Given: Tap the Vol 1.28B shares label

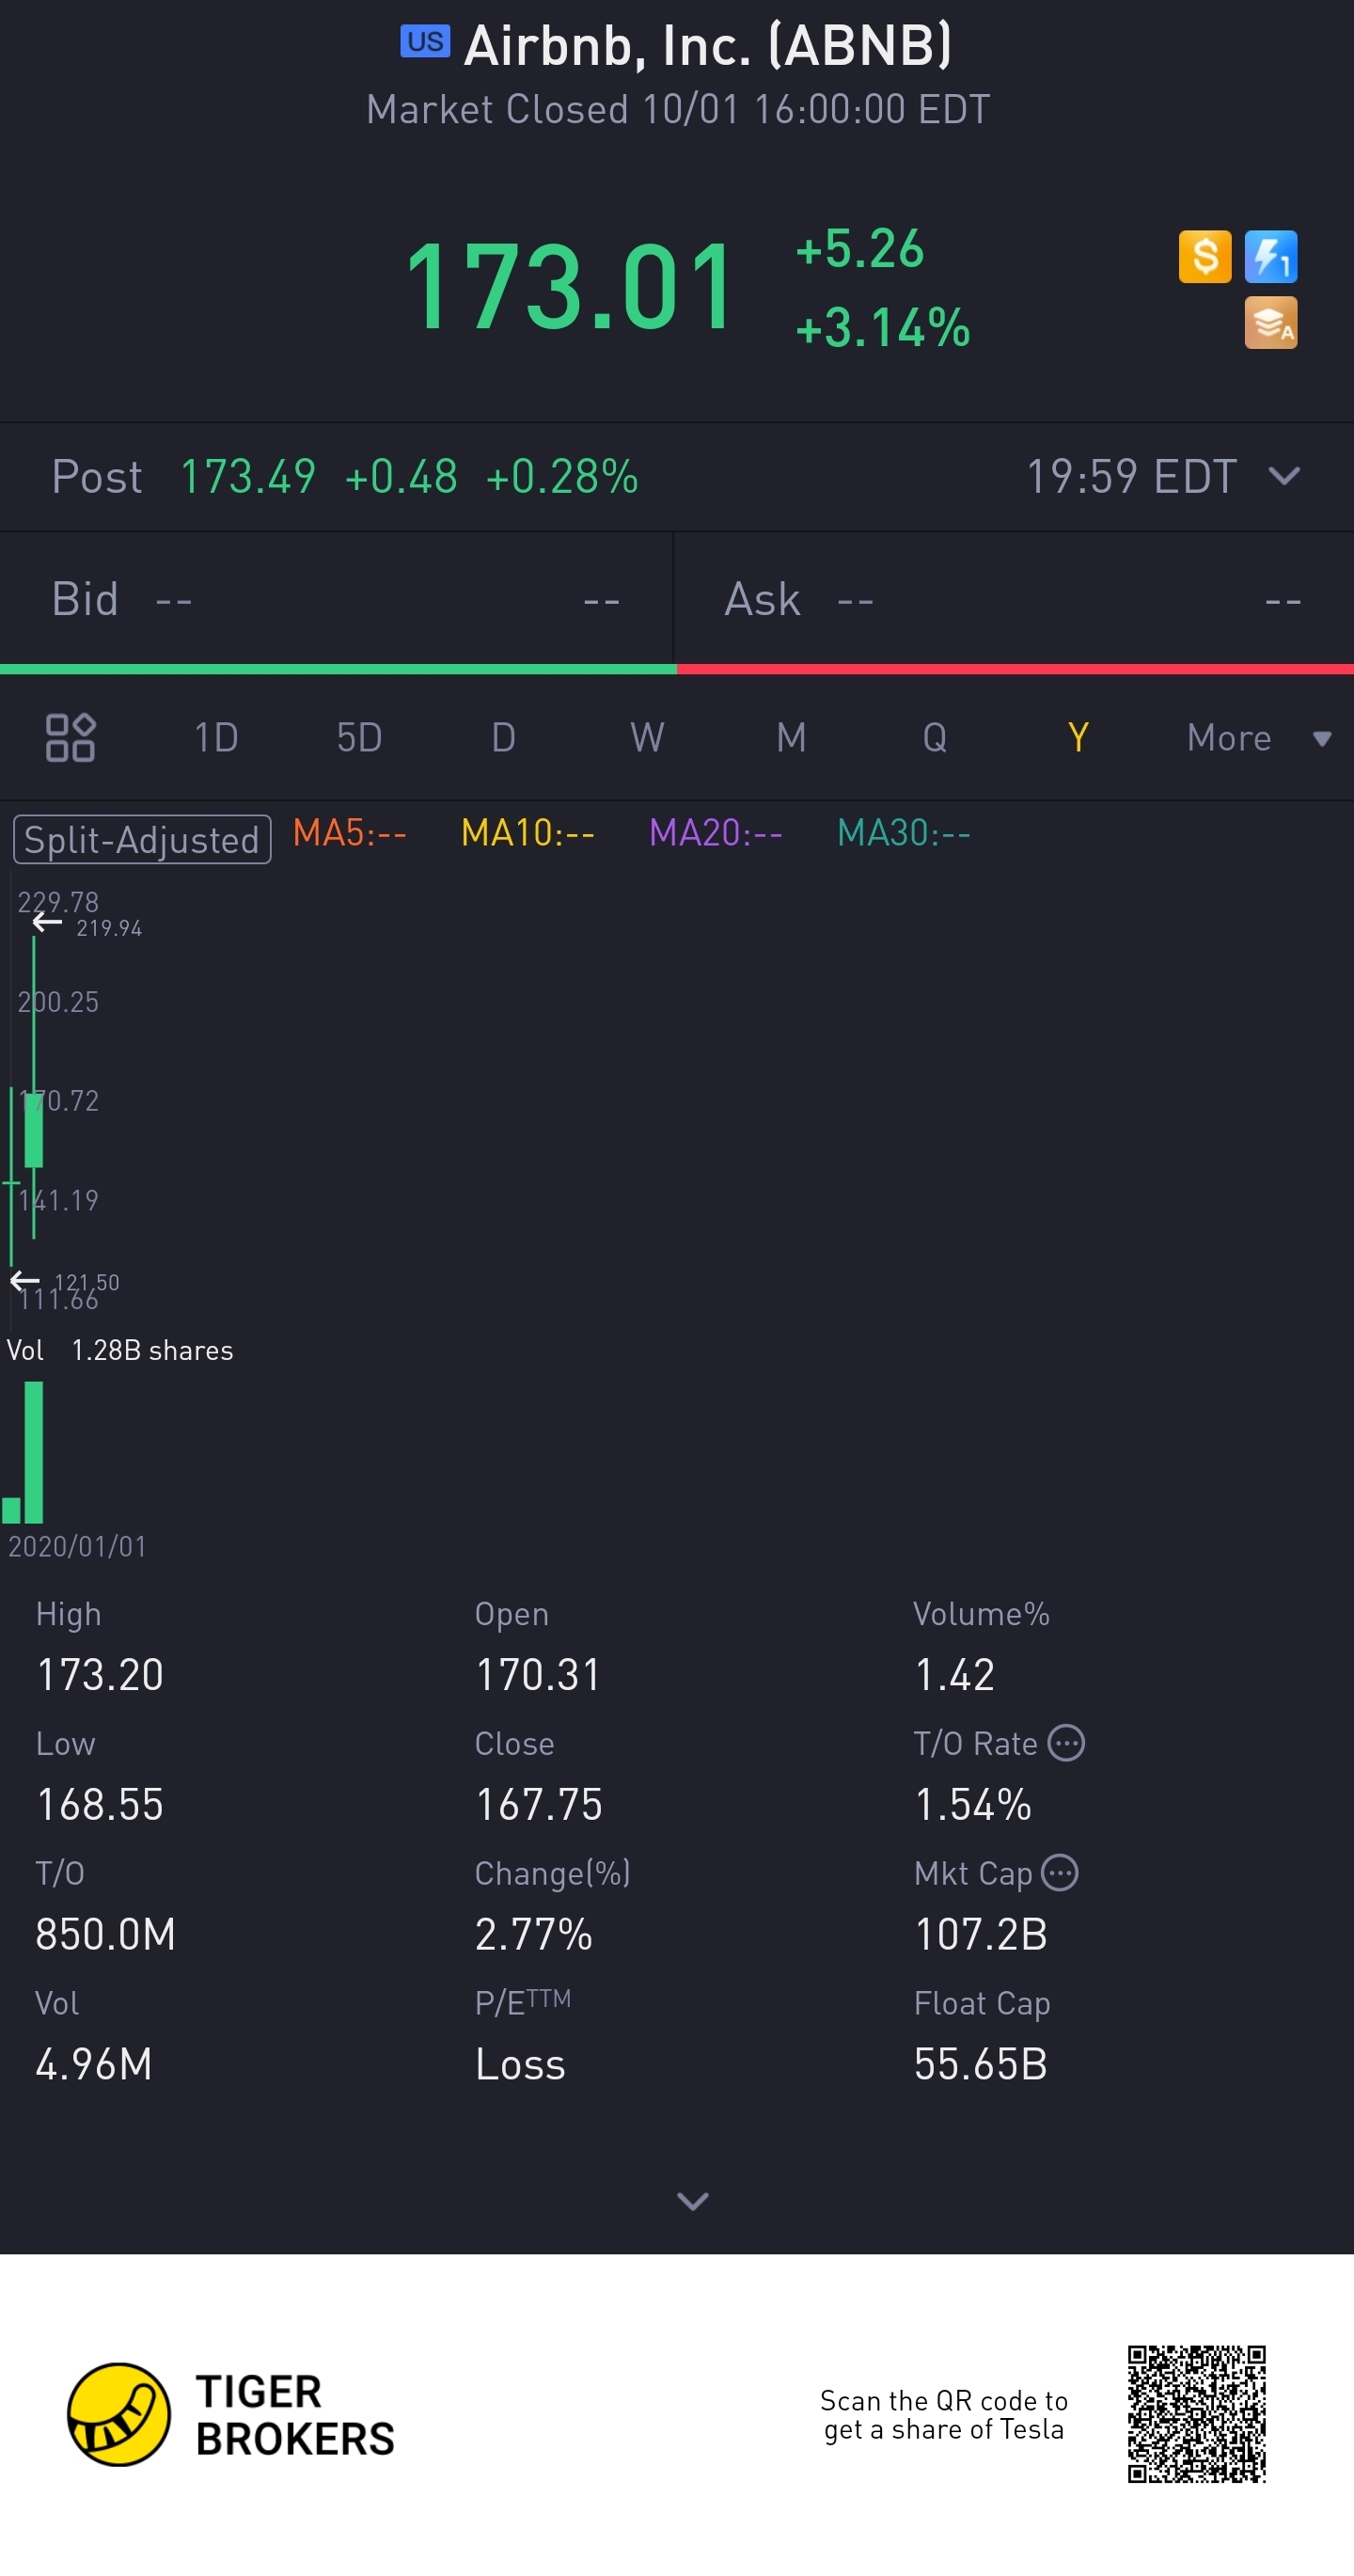Looking at the screenshot, I should [x=120, y=1350].
